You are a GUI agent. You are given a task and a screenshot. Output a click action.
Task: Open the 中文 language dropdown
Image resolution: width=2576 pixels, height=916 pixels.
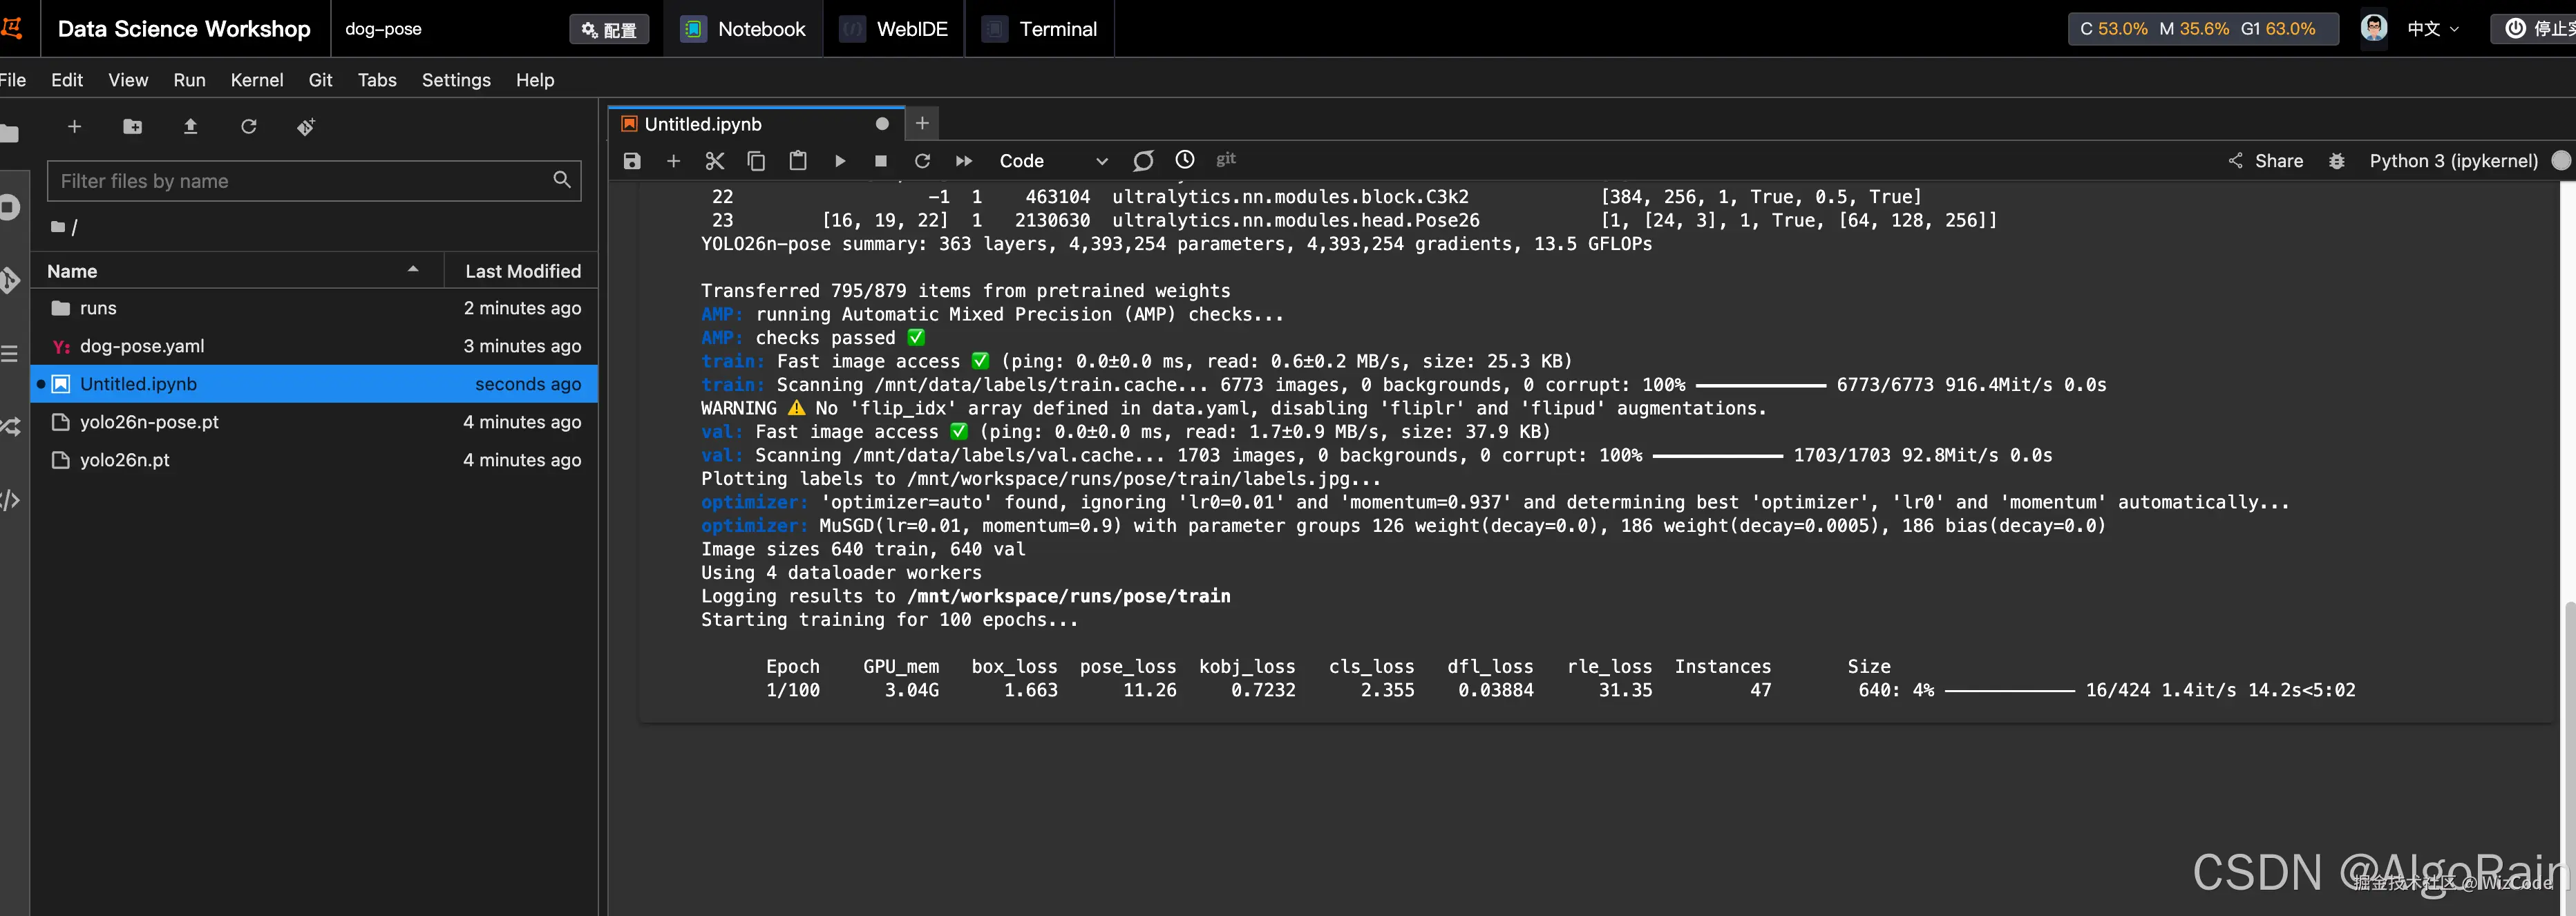2432,29
